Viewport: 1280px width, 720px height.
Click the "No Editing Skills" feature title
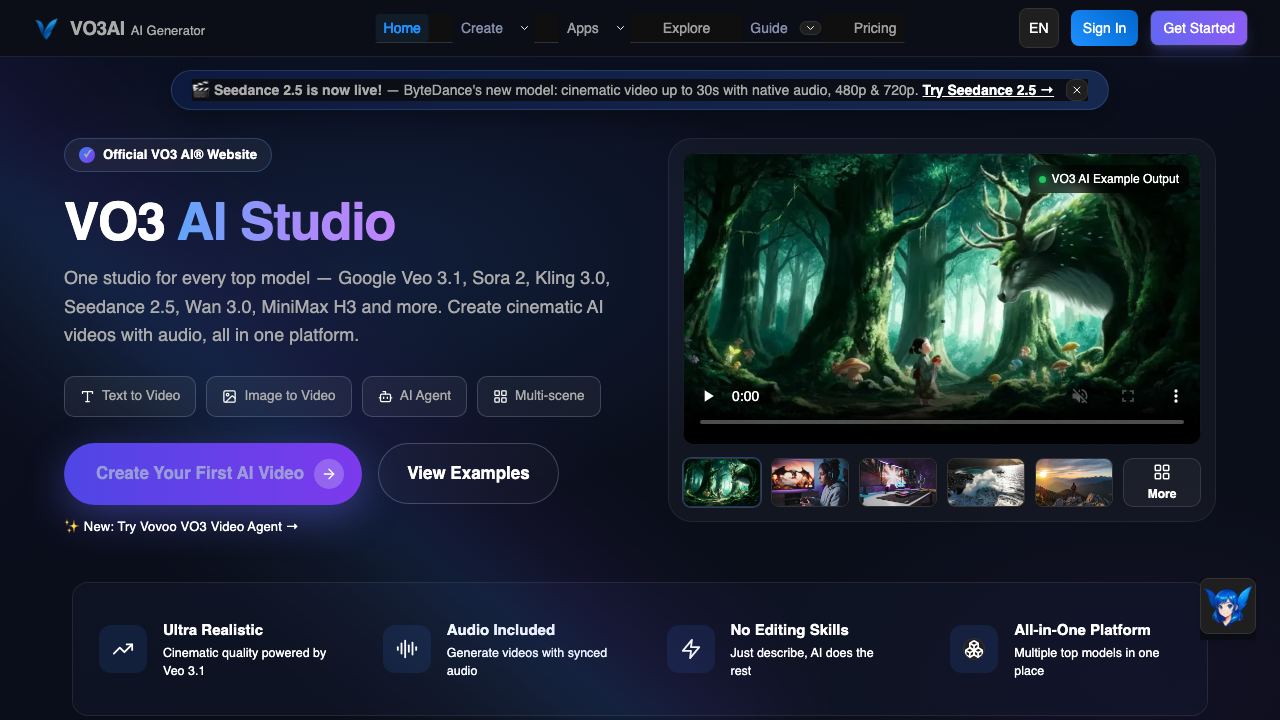pyautogui.click(x=790, y=630)
